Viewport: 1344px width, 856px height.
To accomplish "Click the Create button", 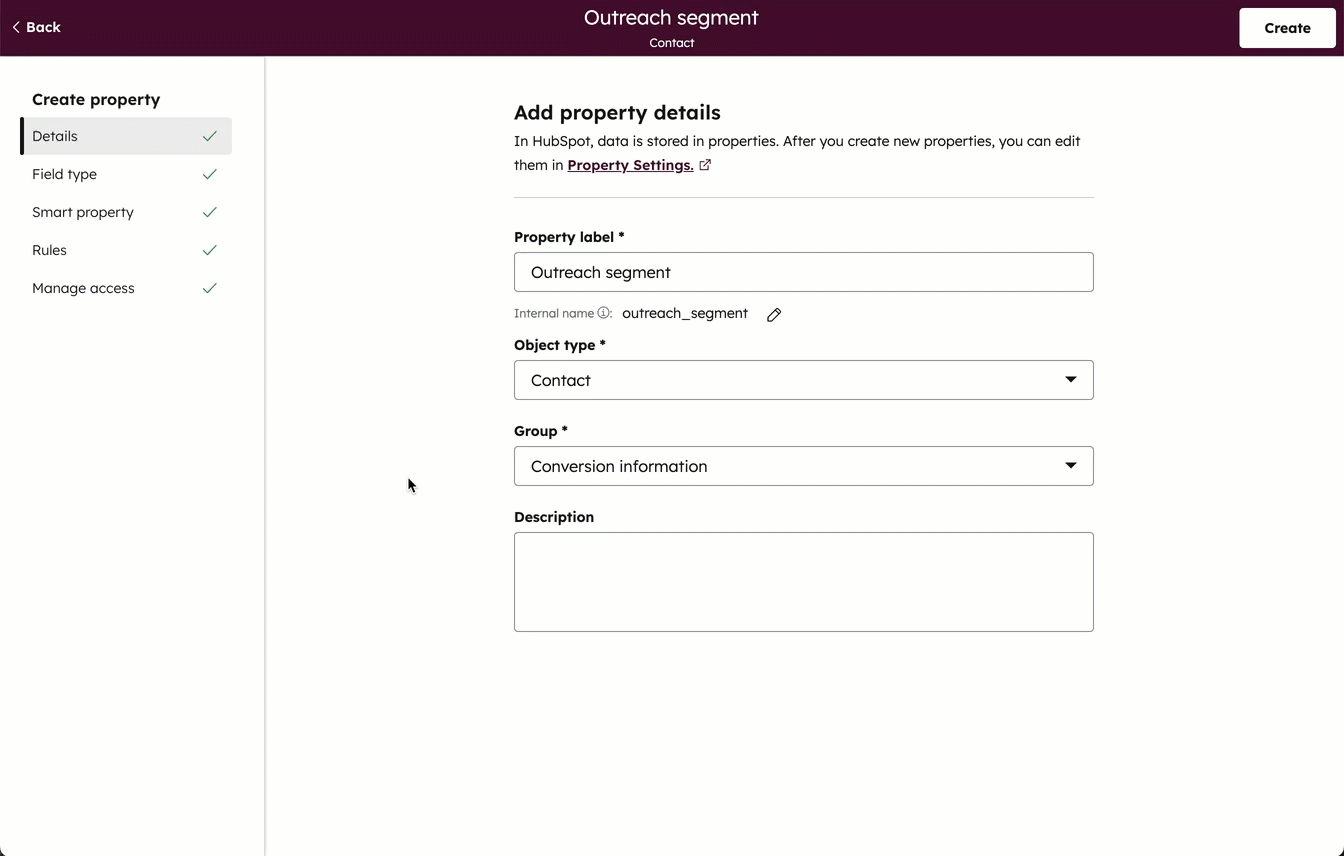I will [1287, 27].
